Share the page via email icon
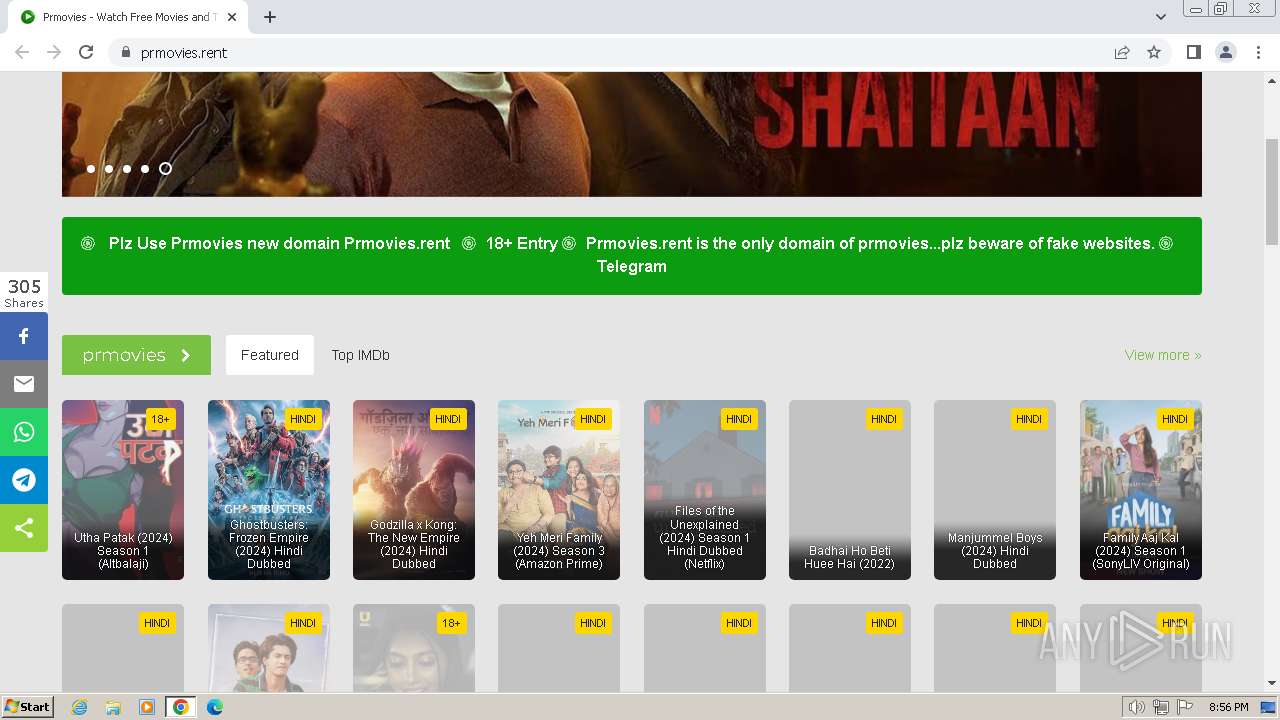This screenshot has height=720, width=1280. point(24,384)
